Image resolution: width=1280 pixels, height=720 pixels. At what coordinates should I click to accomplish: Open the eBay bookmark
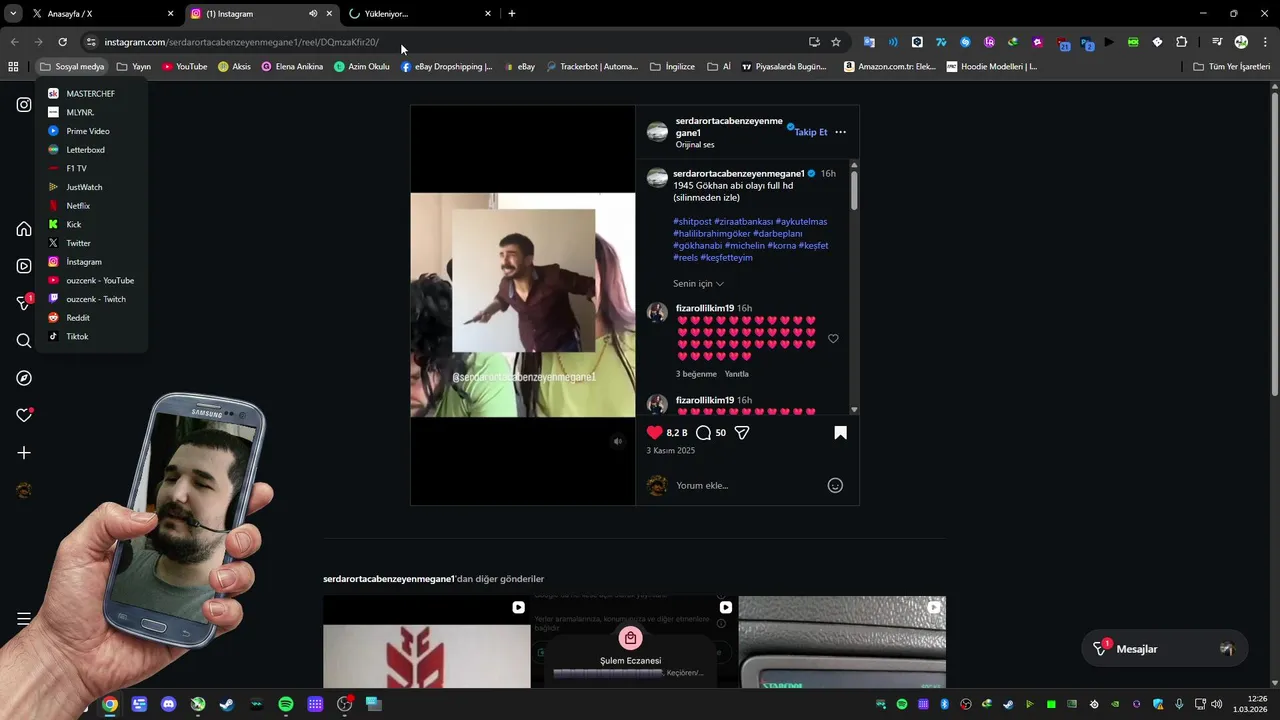tap(520, 67)
